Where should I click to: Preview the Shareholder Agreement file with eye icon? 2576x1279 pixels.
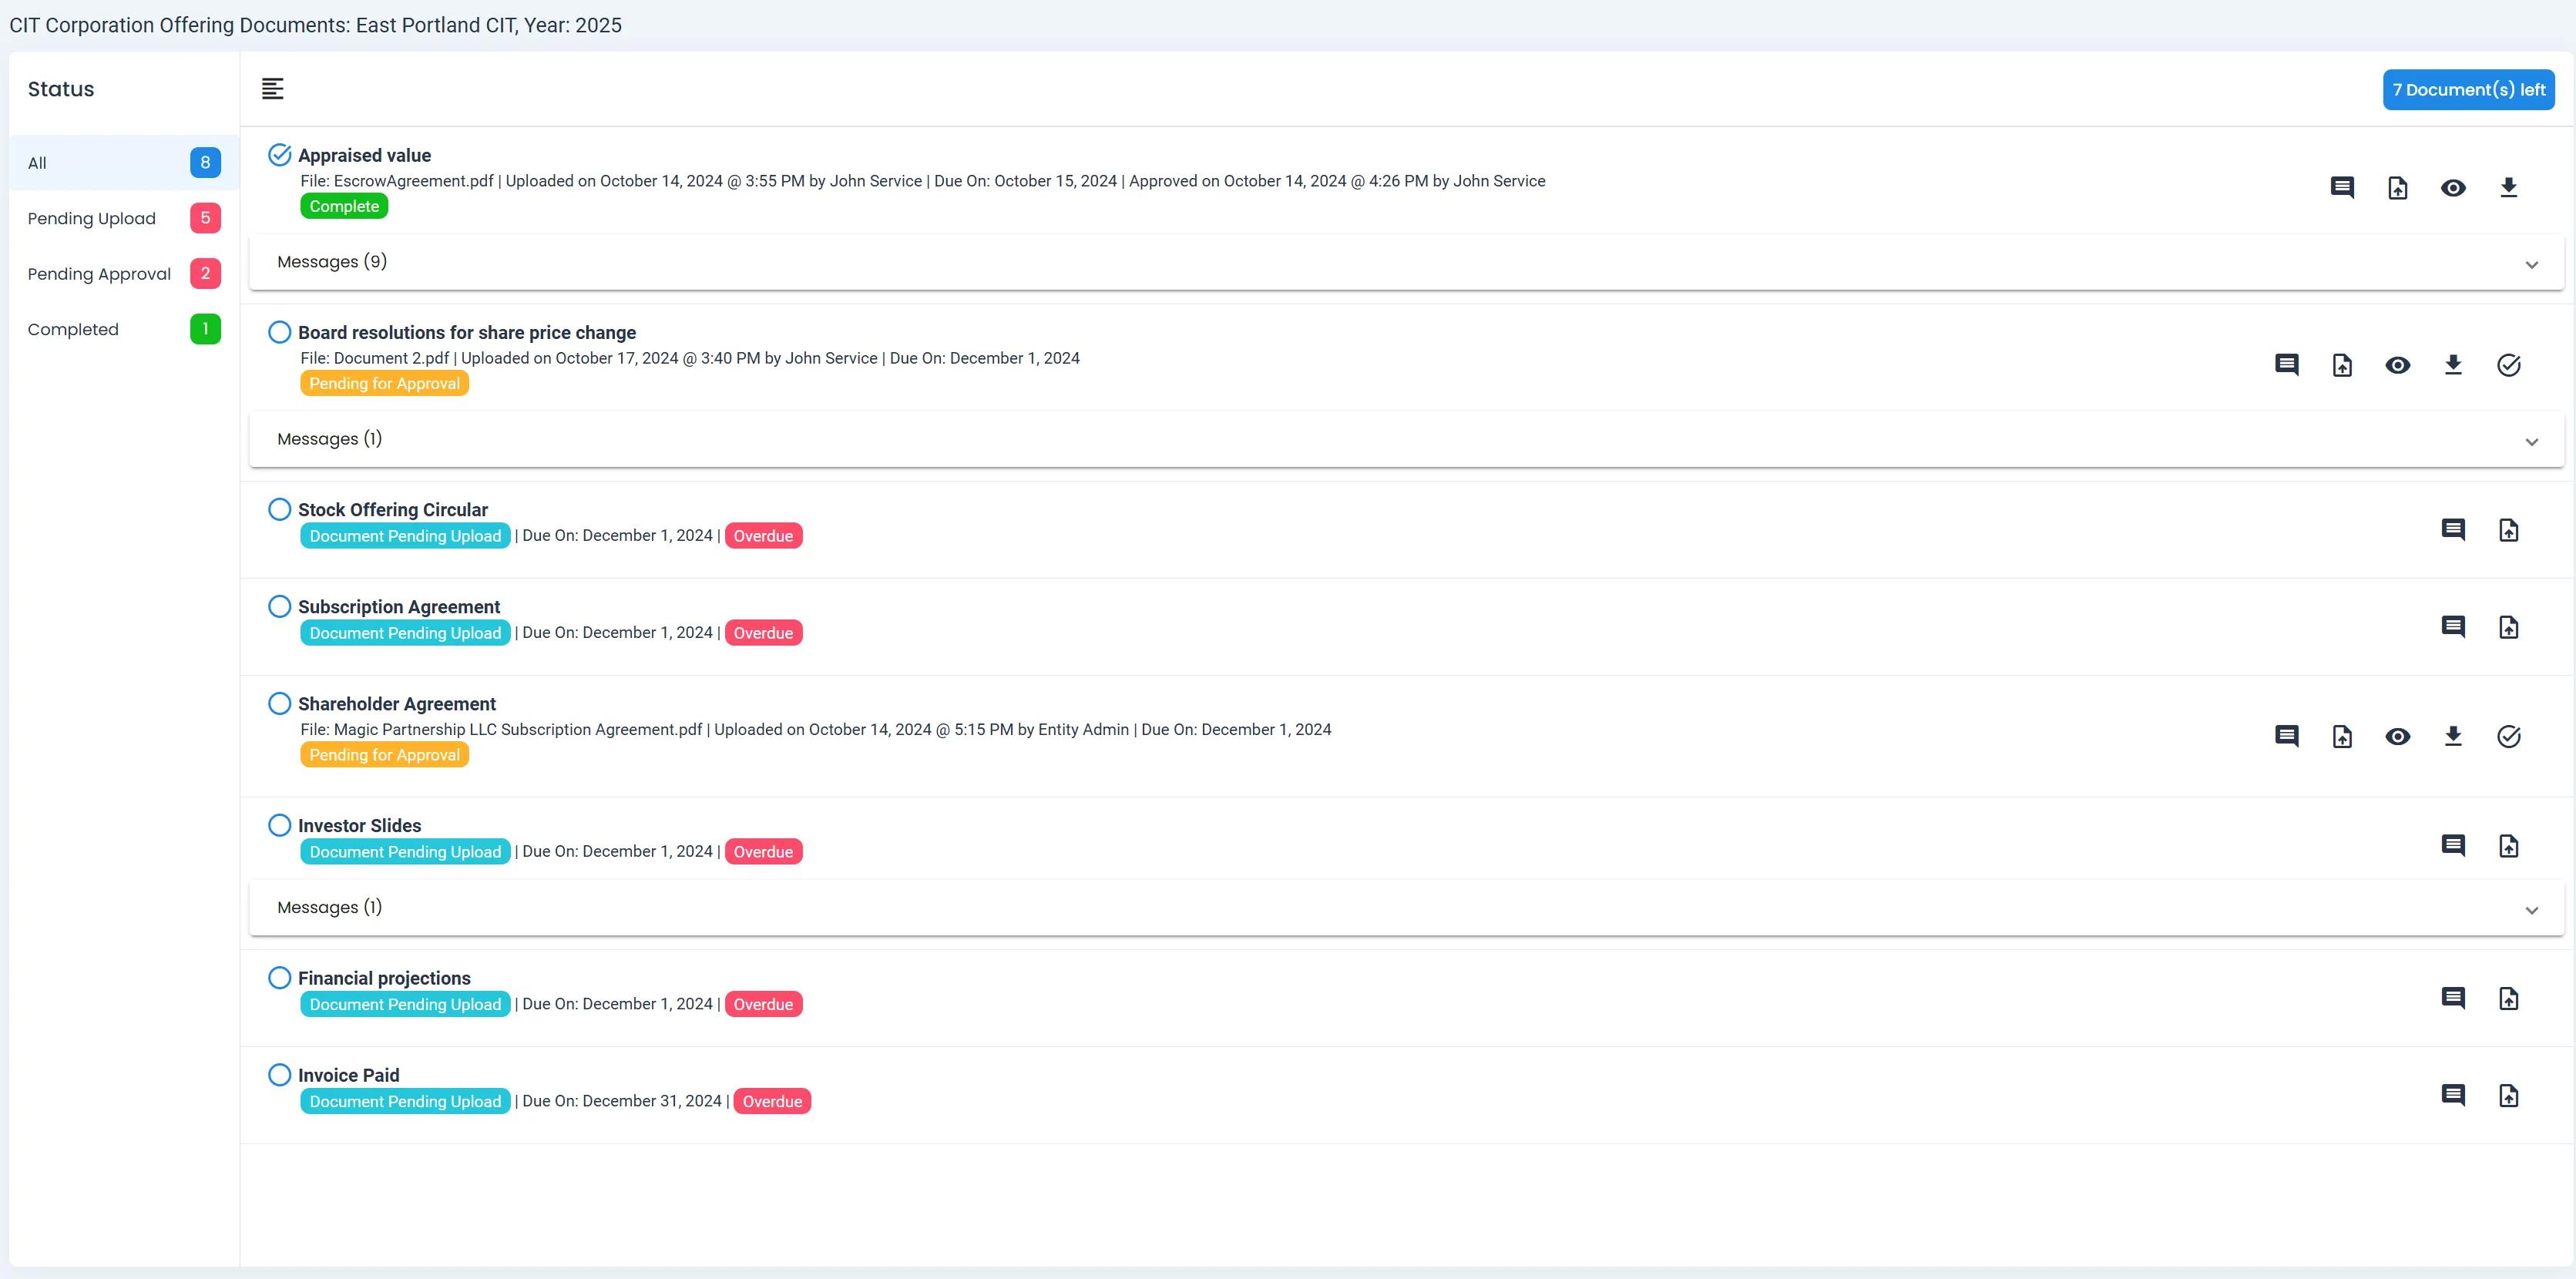[x=2397, y=737]
